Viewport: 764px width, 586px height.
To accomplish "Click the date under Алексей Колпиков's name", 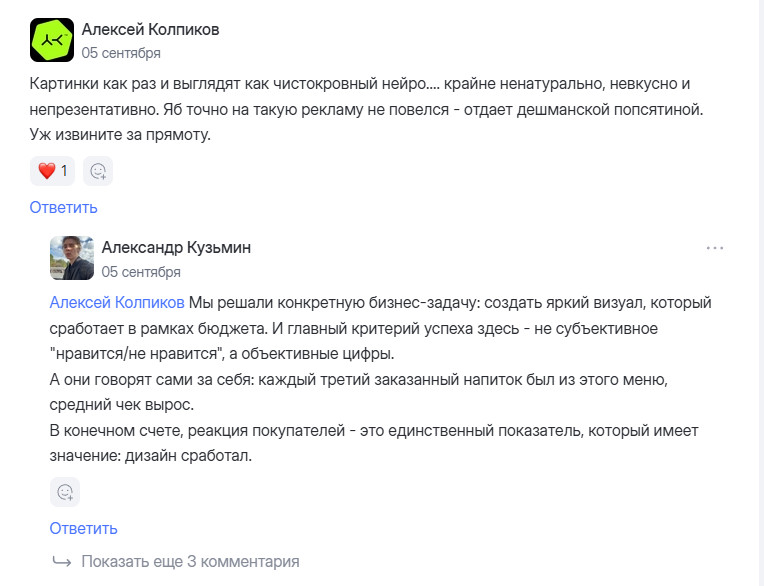I will (x=121, y=53).
